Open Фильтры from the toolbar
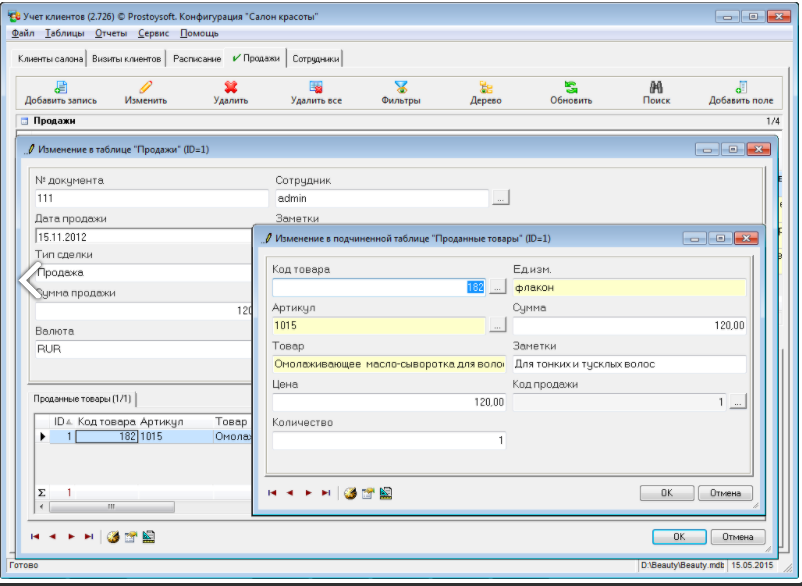Viewport: 802px width, 586px height. pyautogui.click(x=401, y=87)
